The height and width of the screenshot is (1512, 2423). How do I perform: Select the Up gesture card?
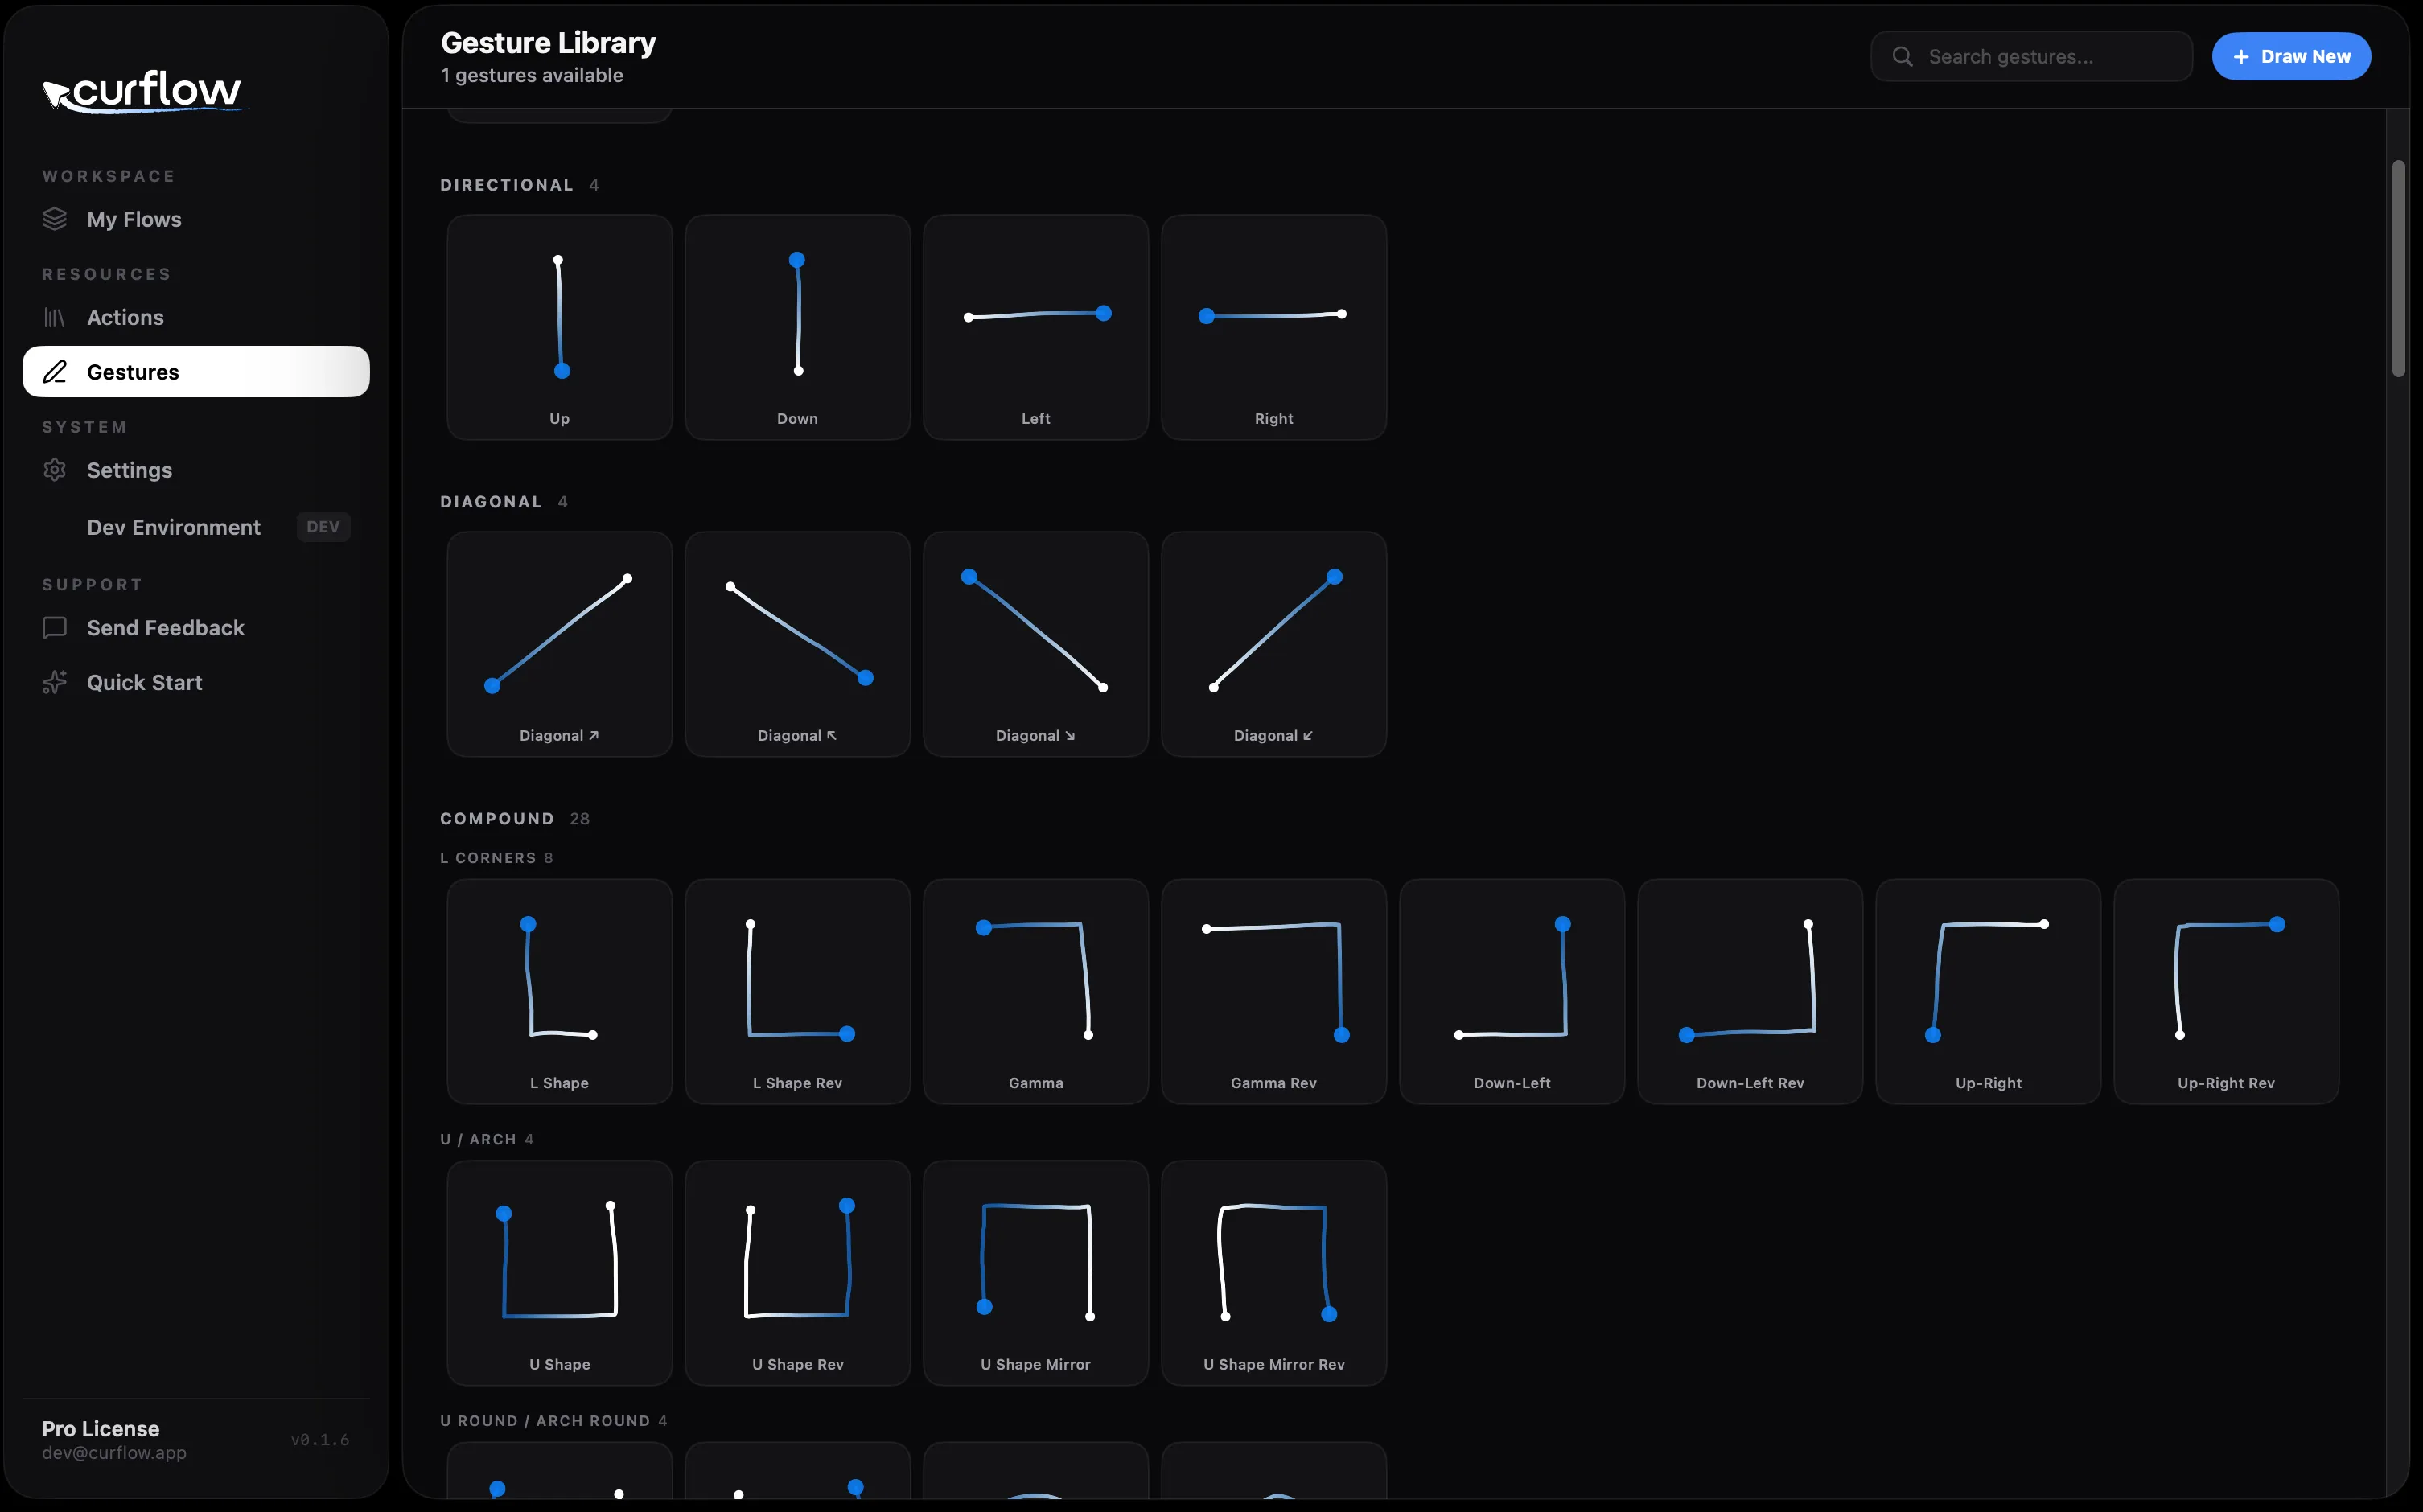pyautogui.click(x=559, y=327)
